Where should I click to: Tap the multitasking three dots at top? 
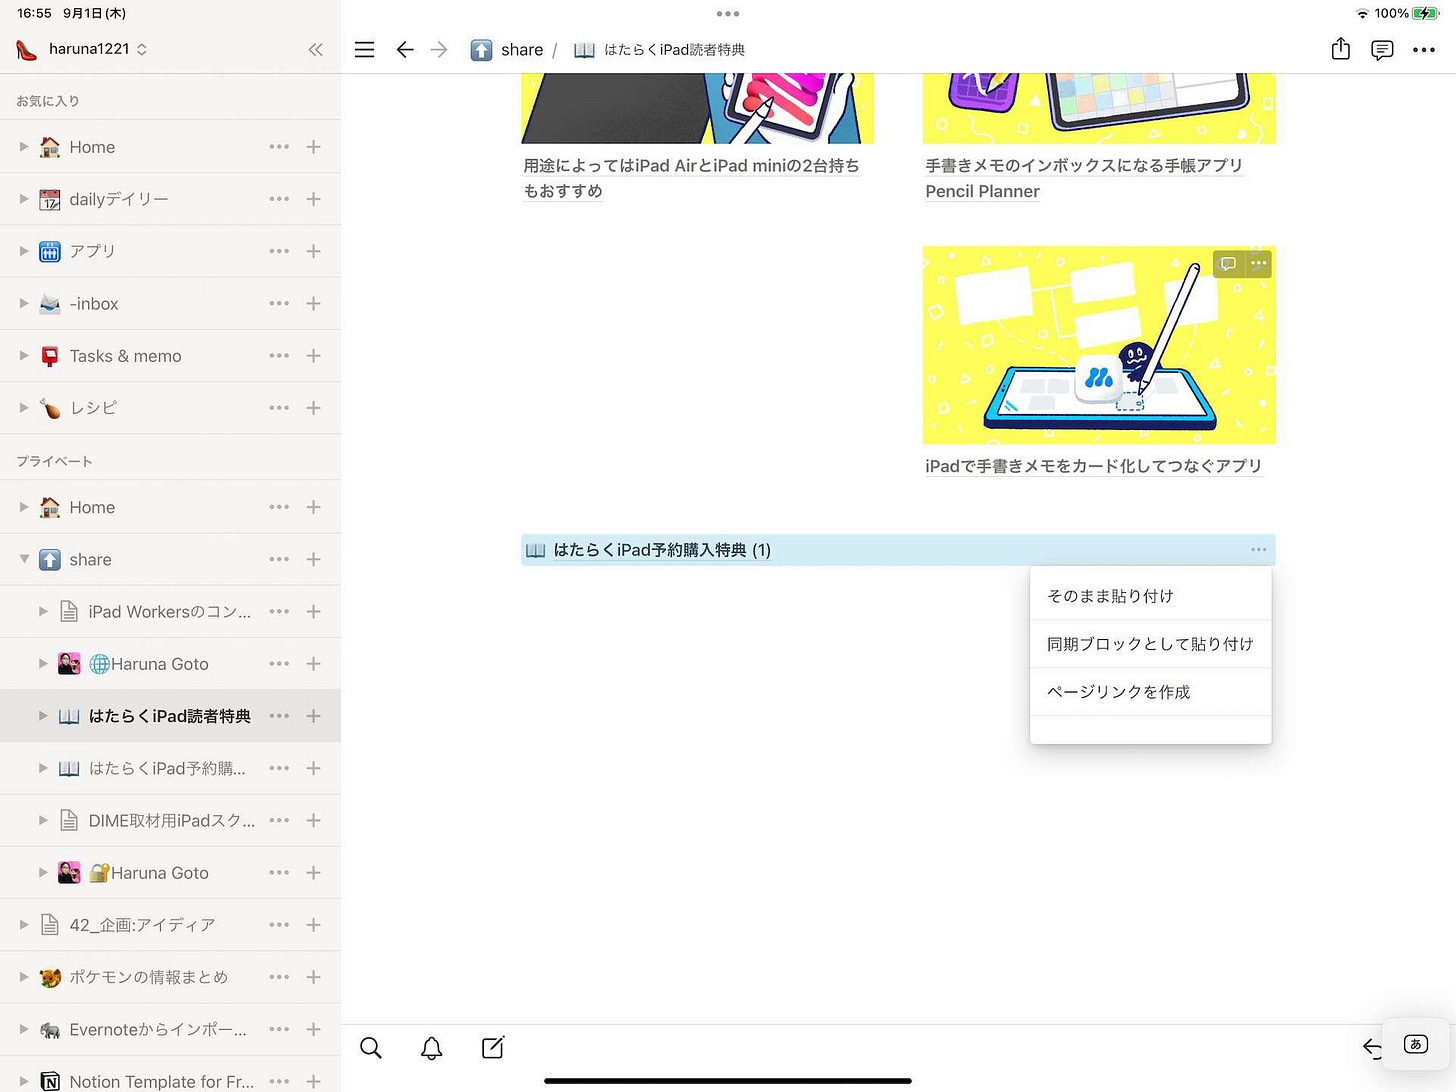click(x=728, y=14)
